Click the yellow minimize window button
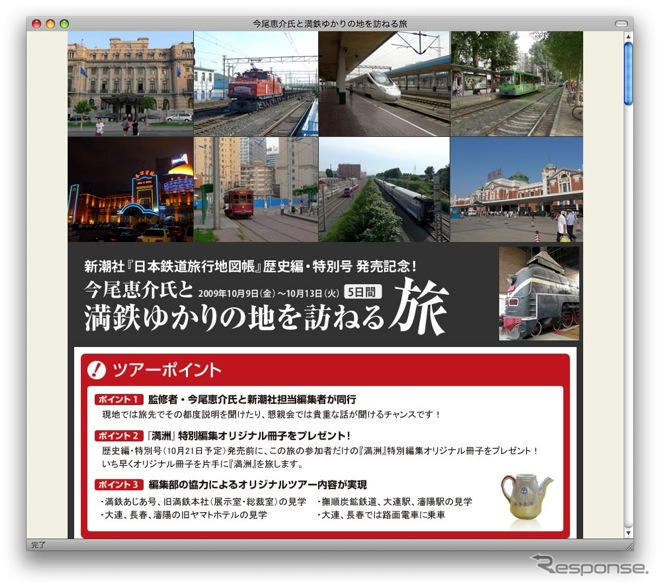 (51, 24)
